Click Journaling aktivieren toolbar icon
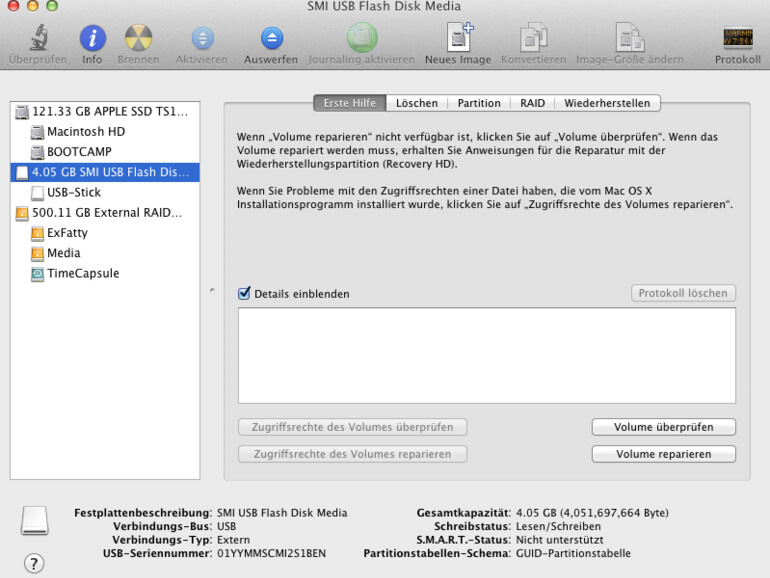This screenshot has width=770, height=578. tap(362, 38)
